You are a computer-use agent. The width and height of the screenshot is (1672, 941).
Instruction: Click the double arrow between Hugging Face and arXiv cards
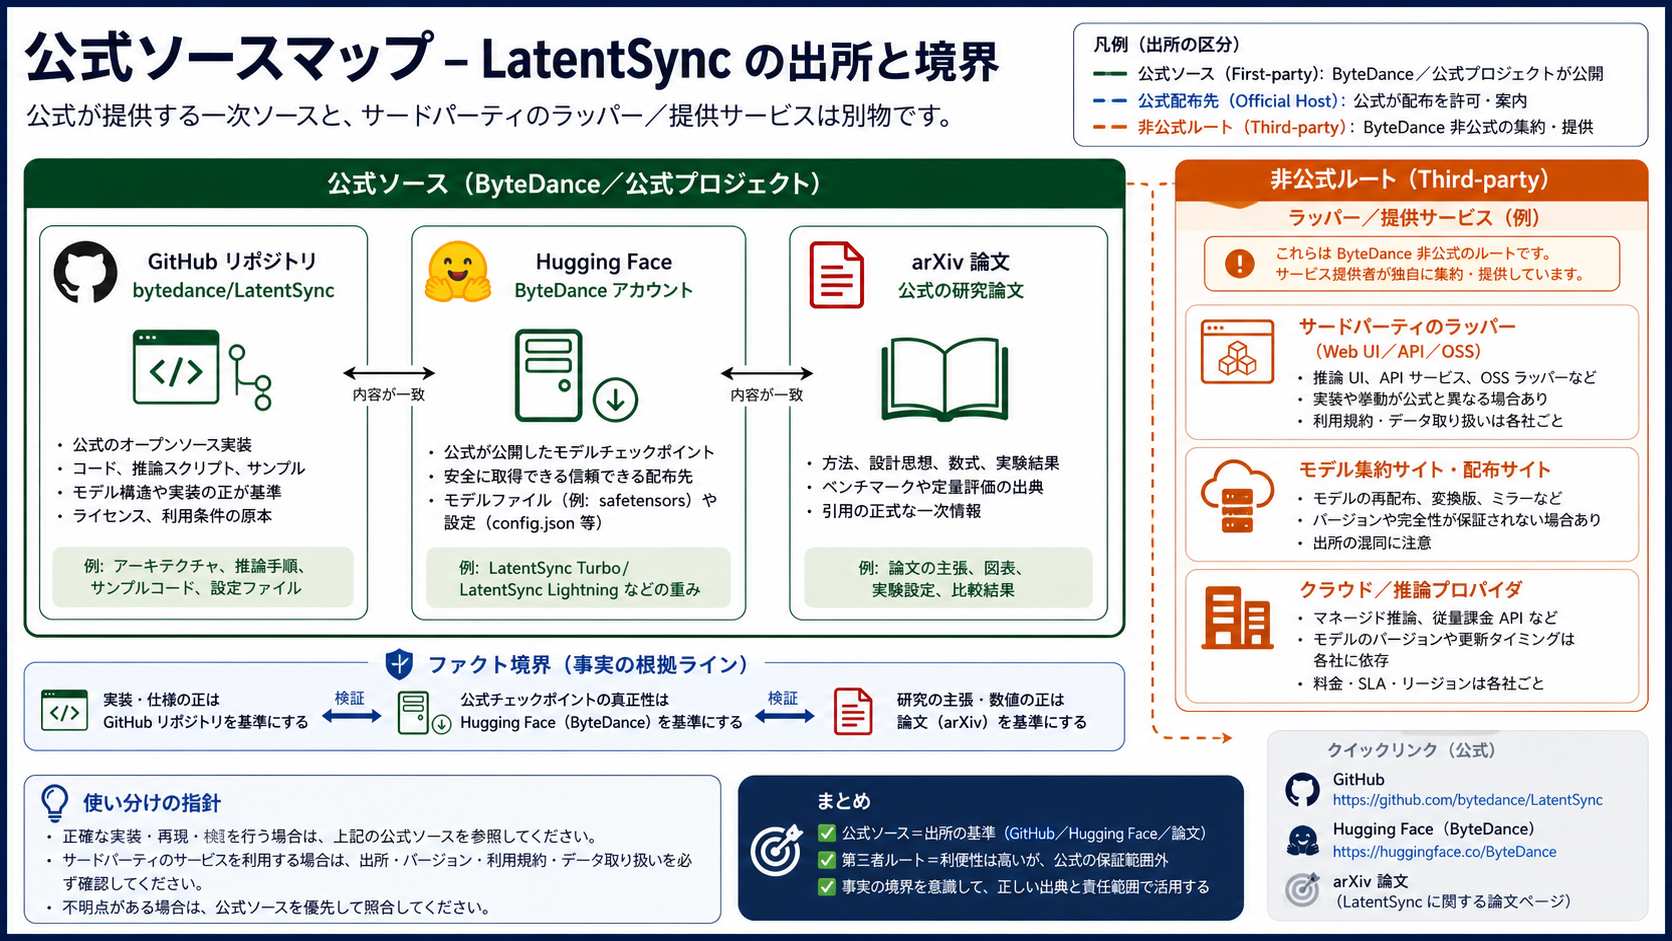[x=767, y=373]
